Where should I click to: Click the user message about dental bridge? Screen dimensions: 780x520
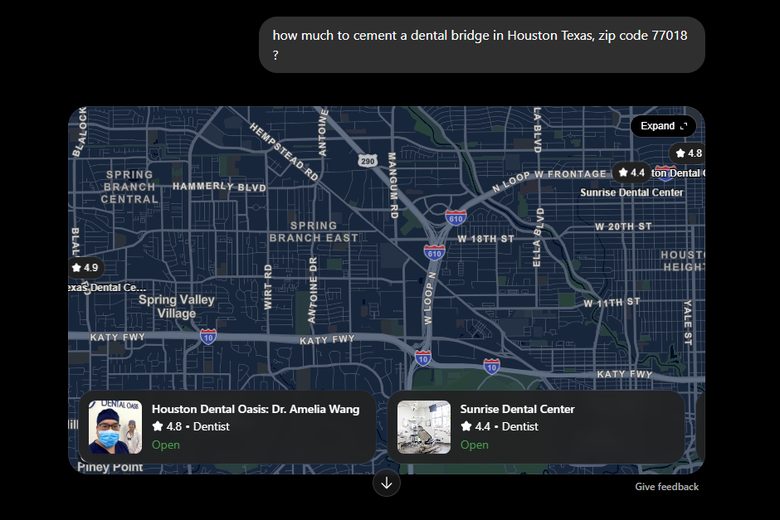click(482, 45)
